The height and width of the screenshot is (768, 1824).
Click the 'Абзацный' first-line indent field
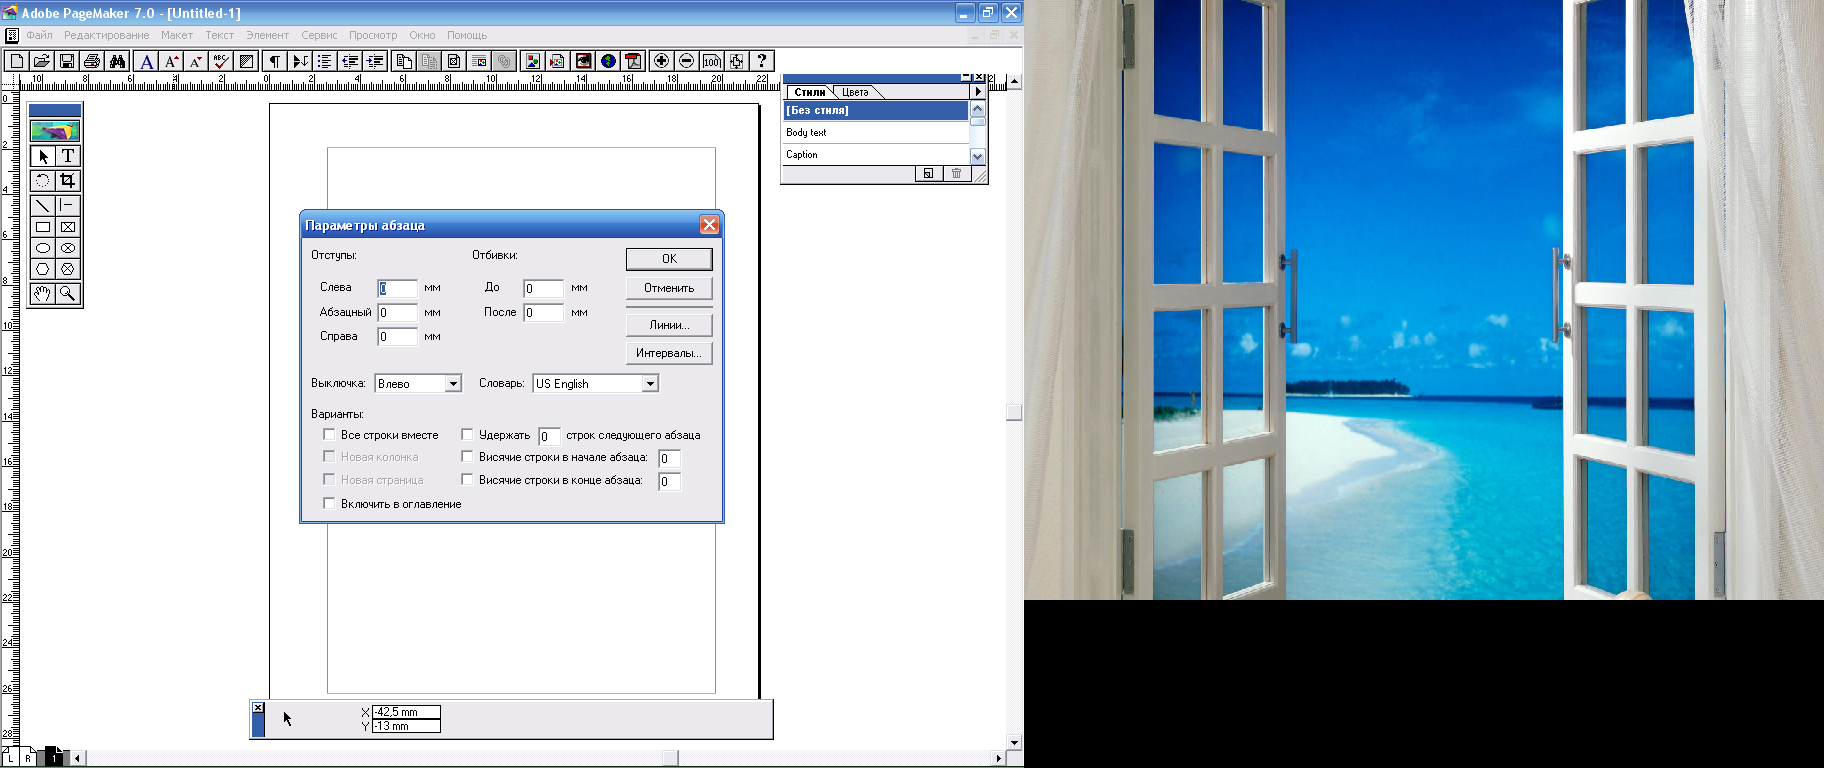point(397,312)
